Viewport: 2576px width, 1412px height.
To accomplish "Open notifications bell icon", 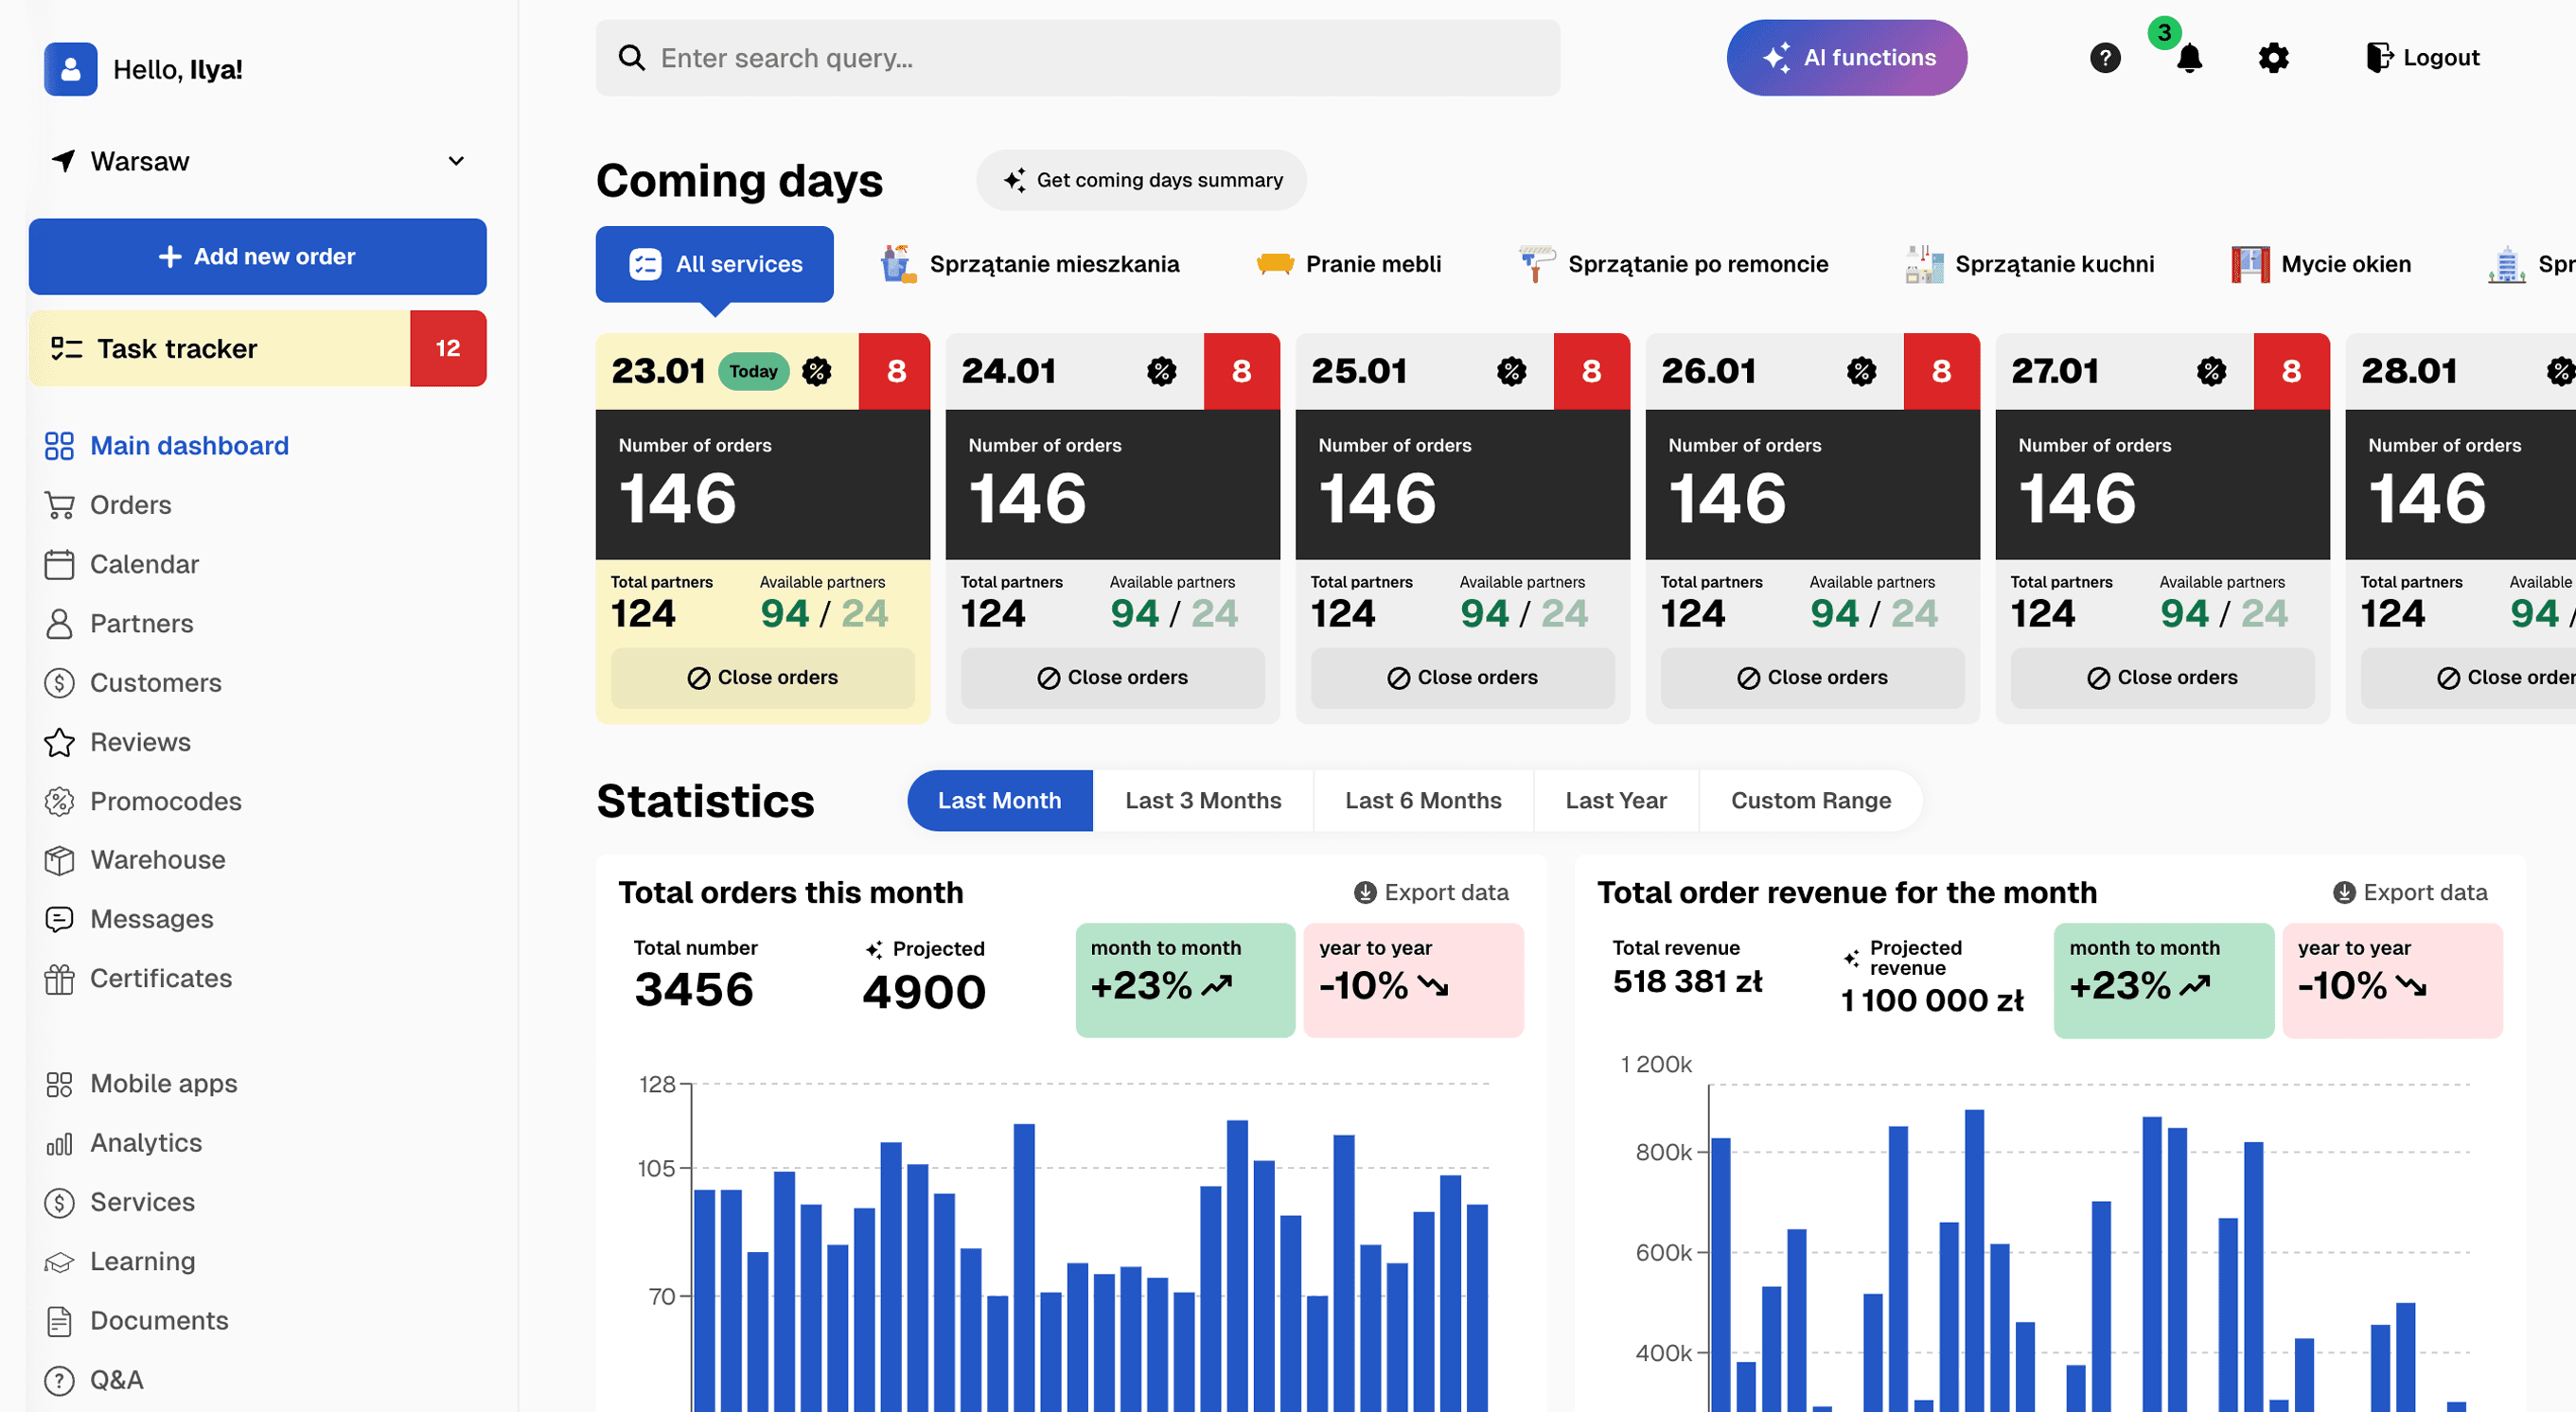I will click(x=2188, y=58).
